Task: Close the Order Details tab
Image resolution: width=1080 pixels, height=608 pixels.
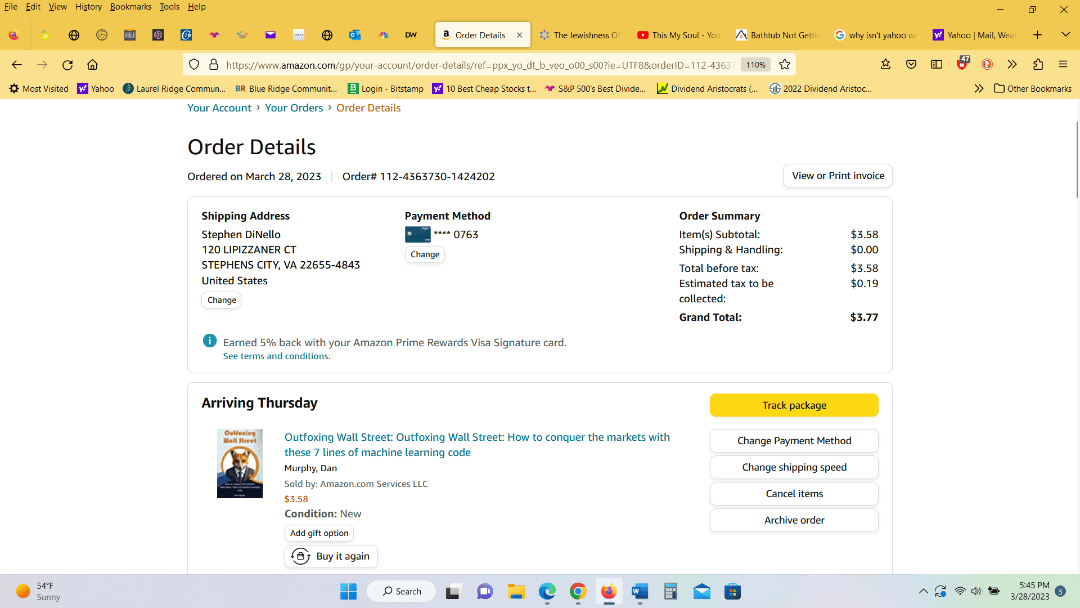Action: point(519,35)
